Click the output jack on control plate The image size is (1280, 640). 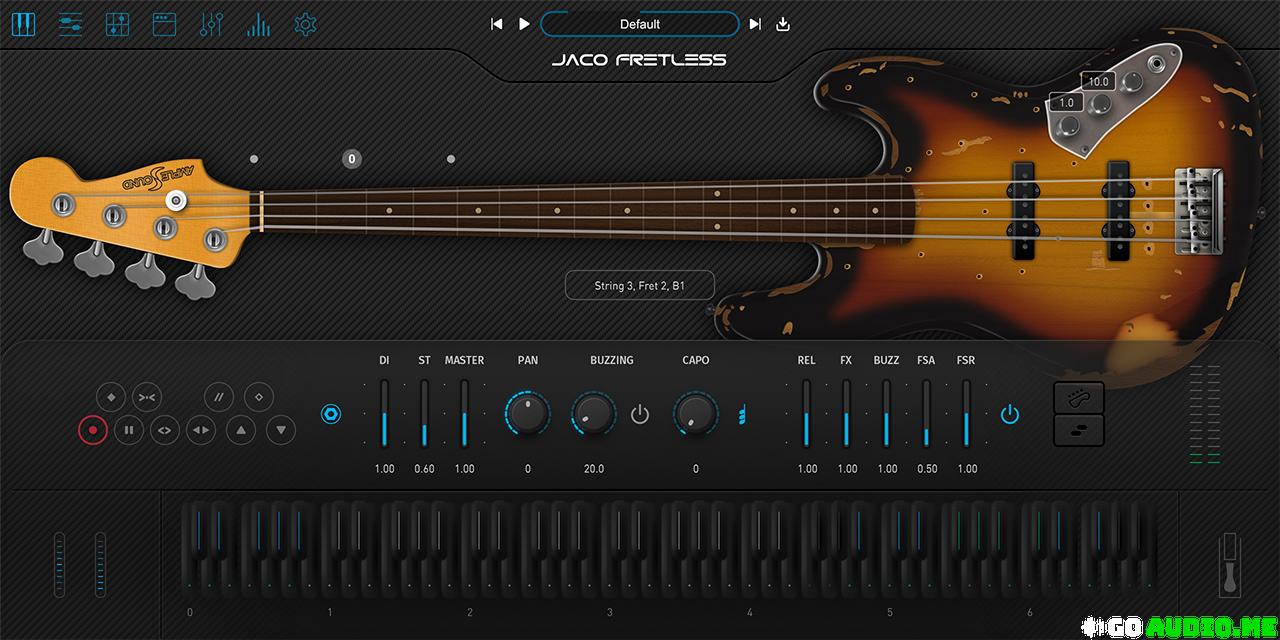[x=1159, y=66]
